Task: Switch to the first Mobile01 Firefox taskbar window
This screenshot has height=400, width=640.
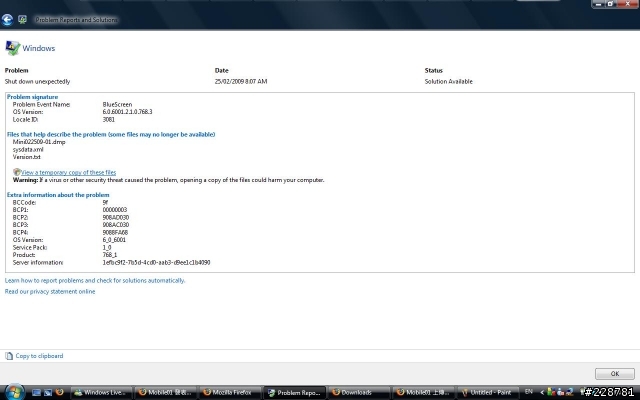Action: pos(166,392)
